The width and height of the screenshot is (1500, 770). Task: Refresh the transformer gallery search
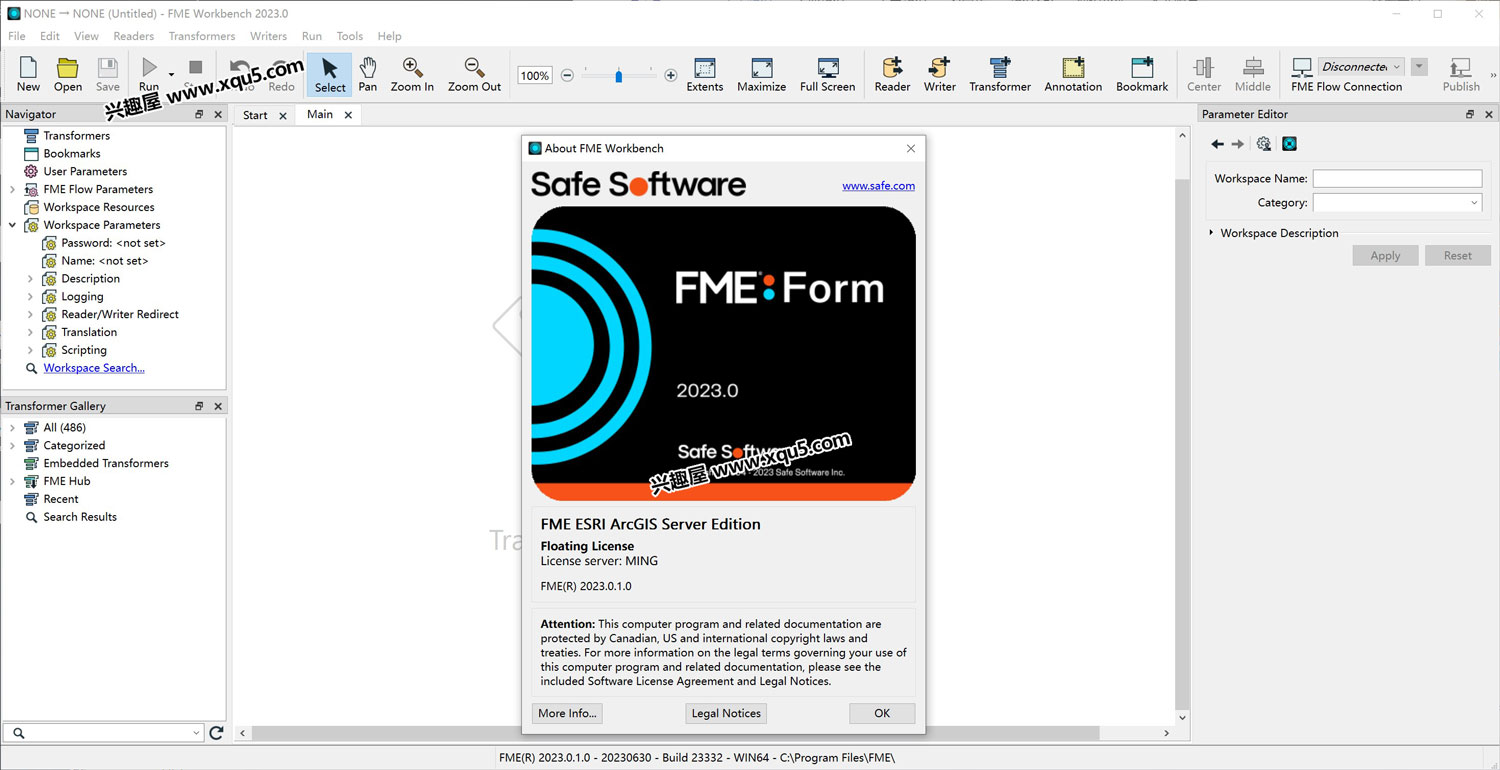tap(216, 733)
